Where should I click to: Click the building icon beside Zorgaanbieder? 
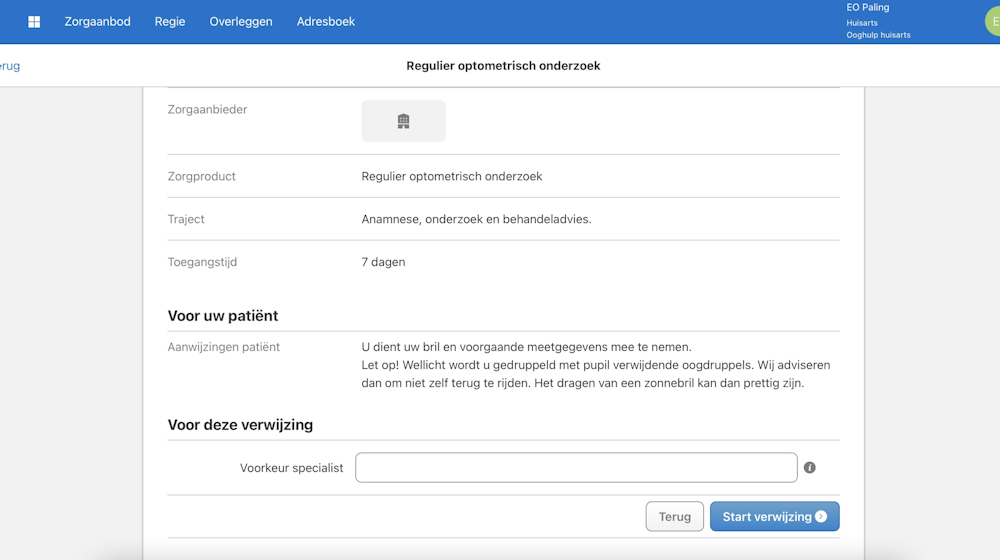click(x=403, y=121)
